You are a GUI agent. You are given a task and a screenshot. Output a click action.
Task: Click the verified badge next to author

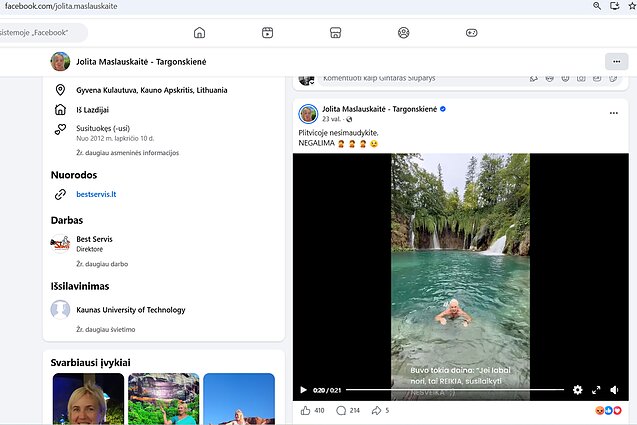(x=443, y=109)
